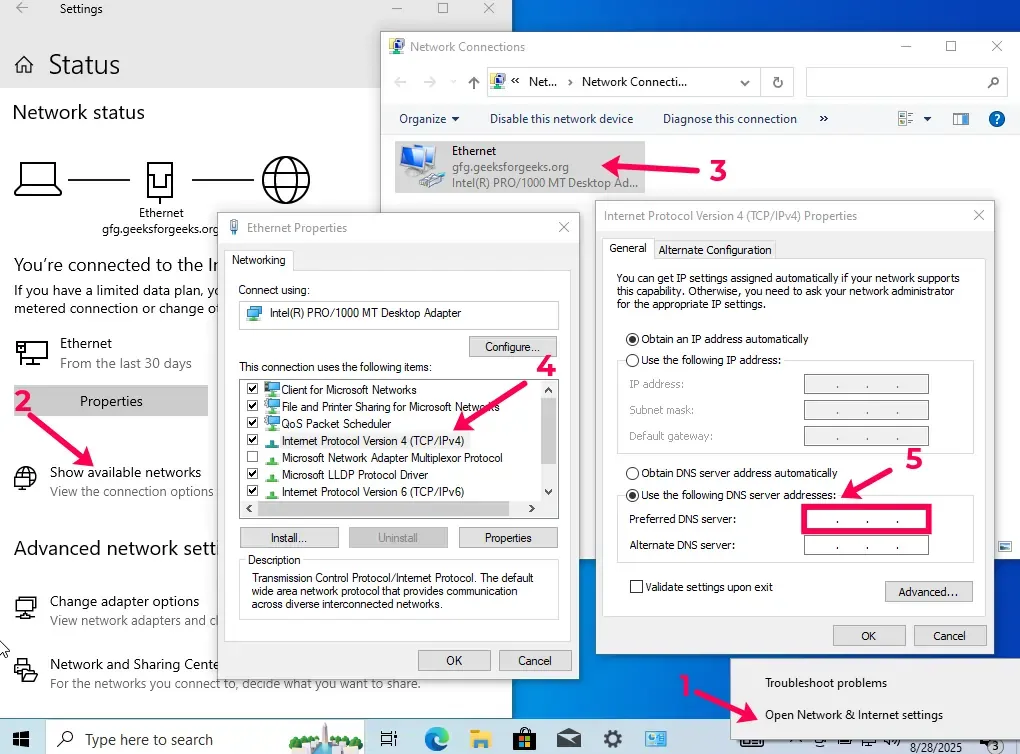Toggle File and Printer Sharing checkbox
This screenshot has width=1020, height=754.
pyautogui.click(x=252, y=406)
